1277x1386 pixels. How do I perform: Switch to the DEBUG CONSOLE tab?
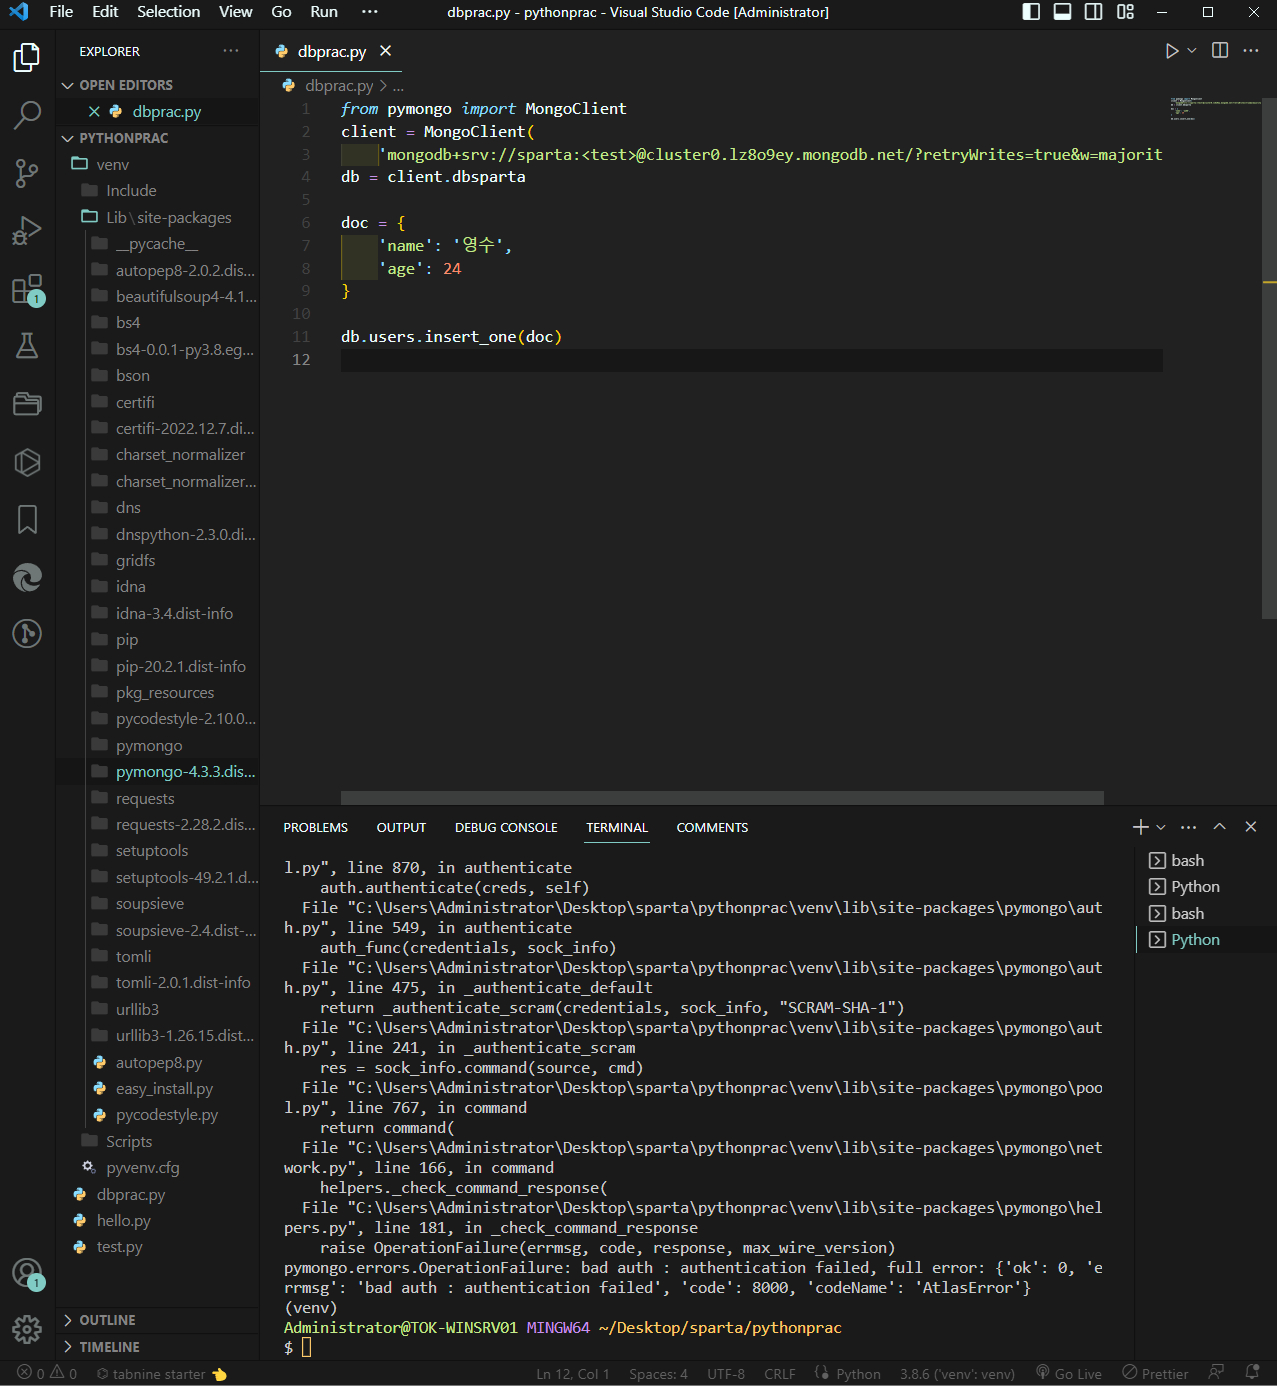[506, 828]
